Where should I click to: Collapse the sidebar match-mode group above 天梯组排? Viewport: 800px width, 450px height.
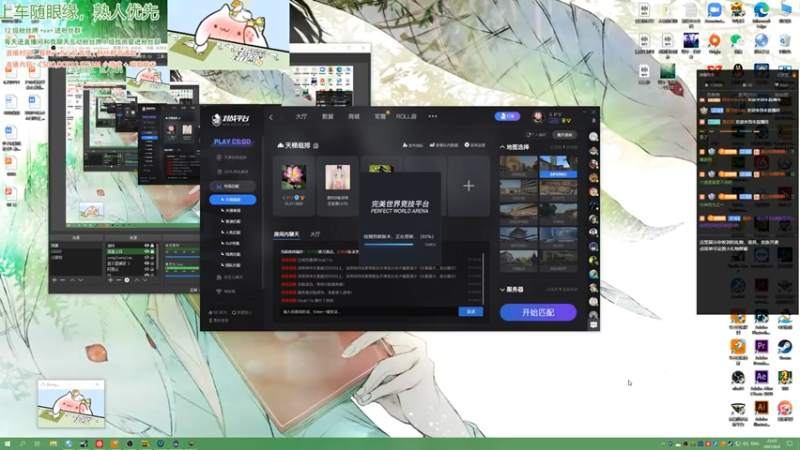coord(233,186)
